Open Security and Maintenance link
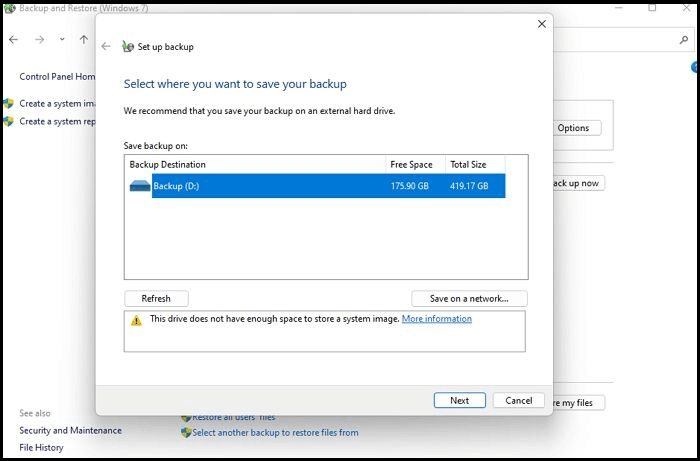700x461 pixels. 71,431
